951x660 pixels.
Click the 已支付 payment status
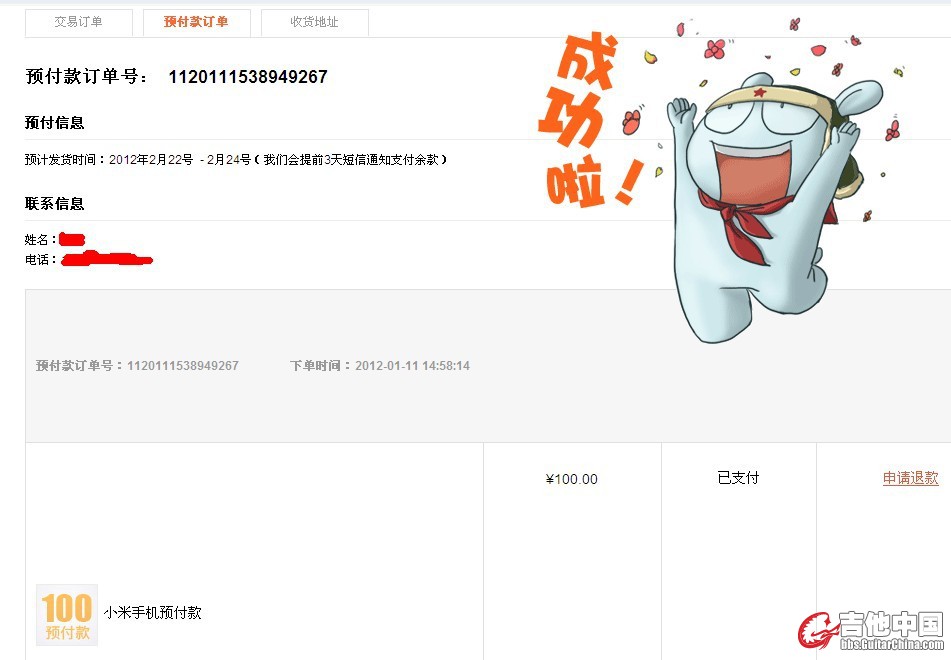[x=738, y=478]
